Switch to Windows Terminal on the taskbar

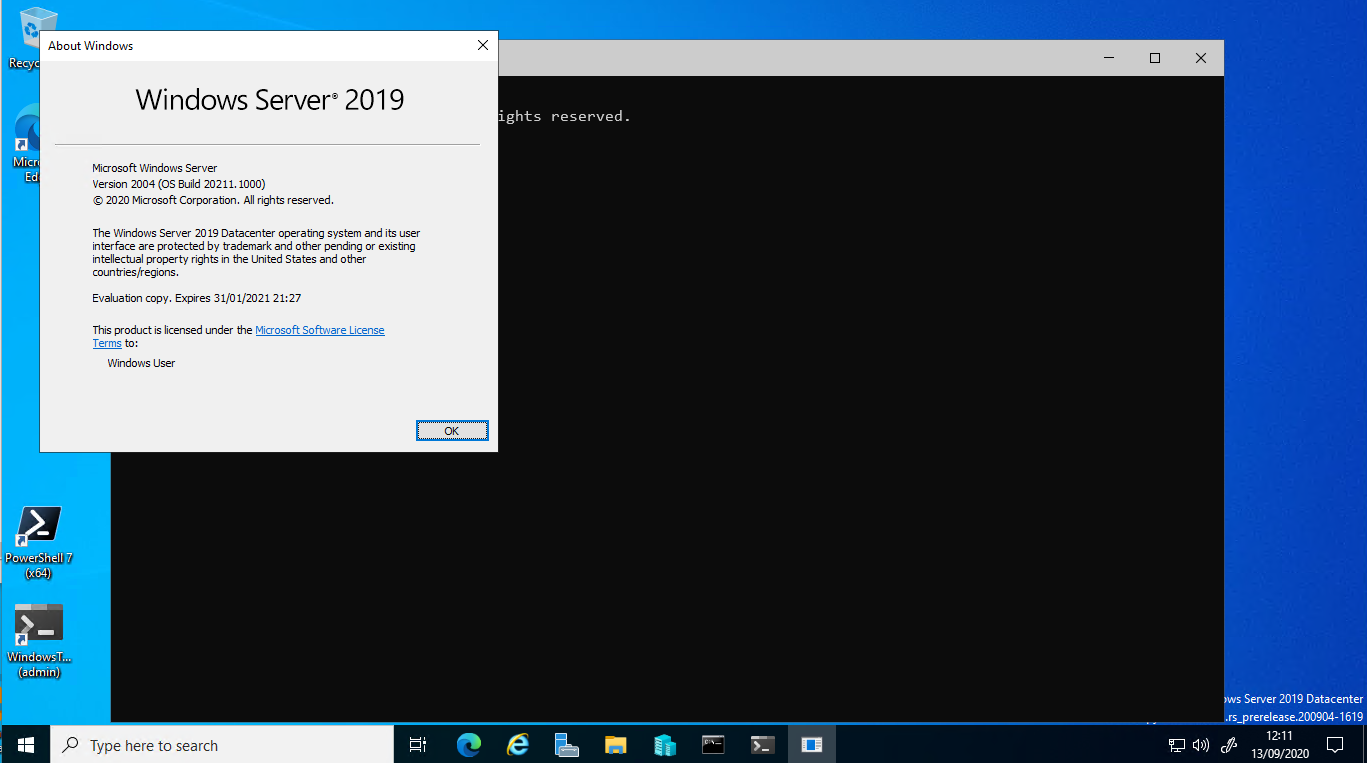[762, 745]
